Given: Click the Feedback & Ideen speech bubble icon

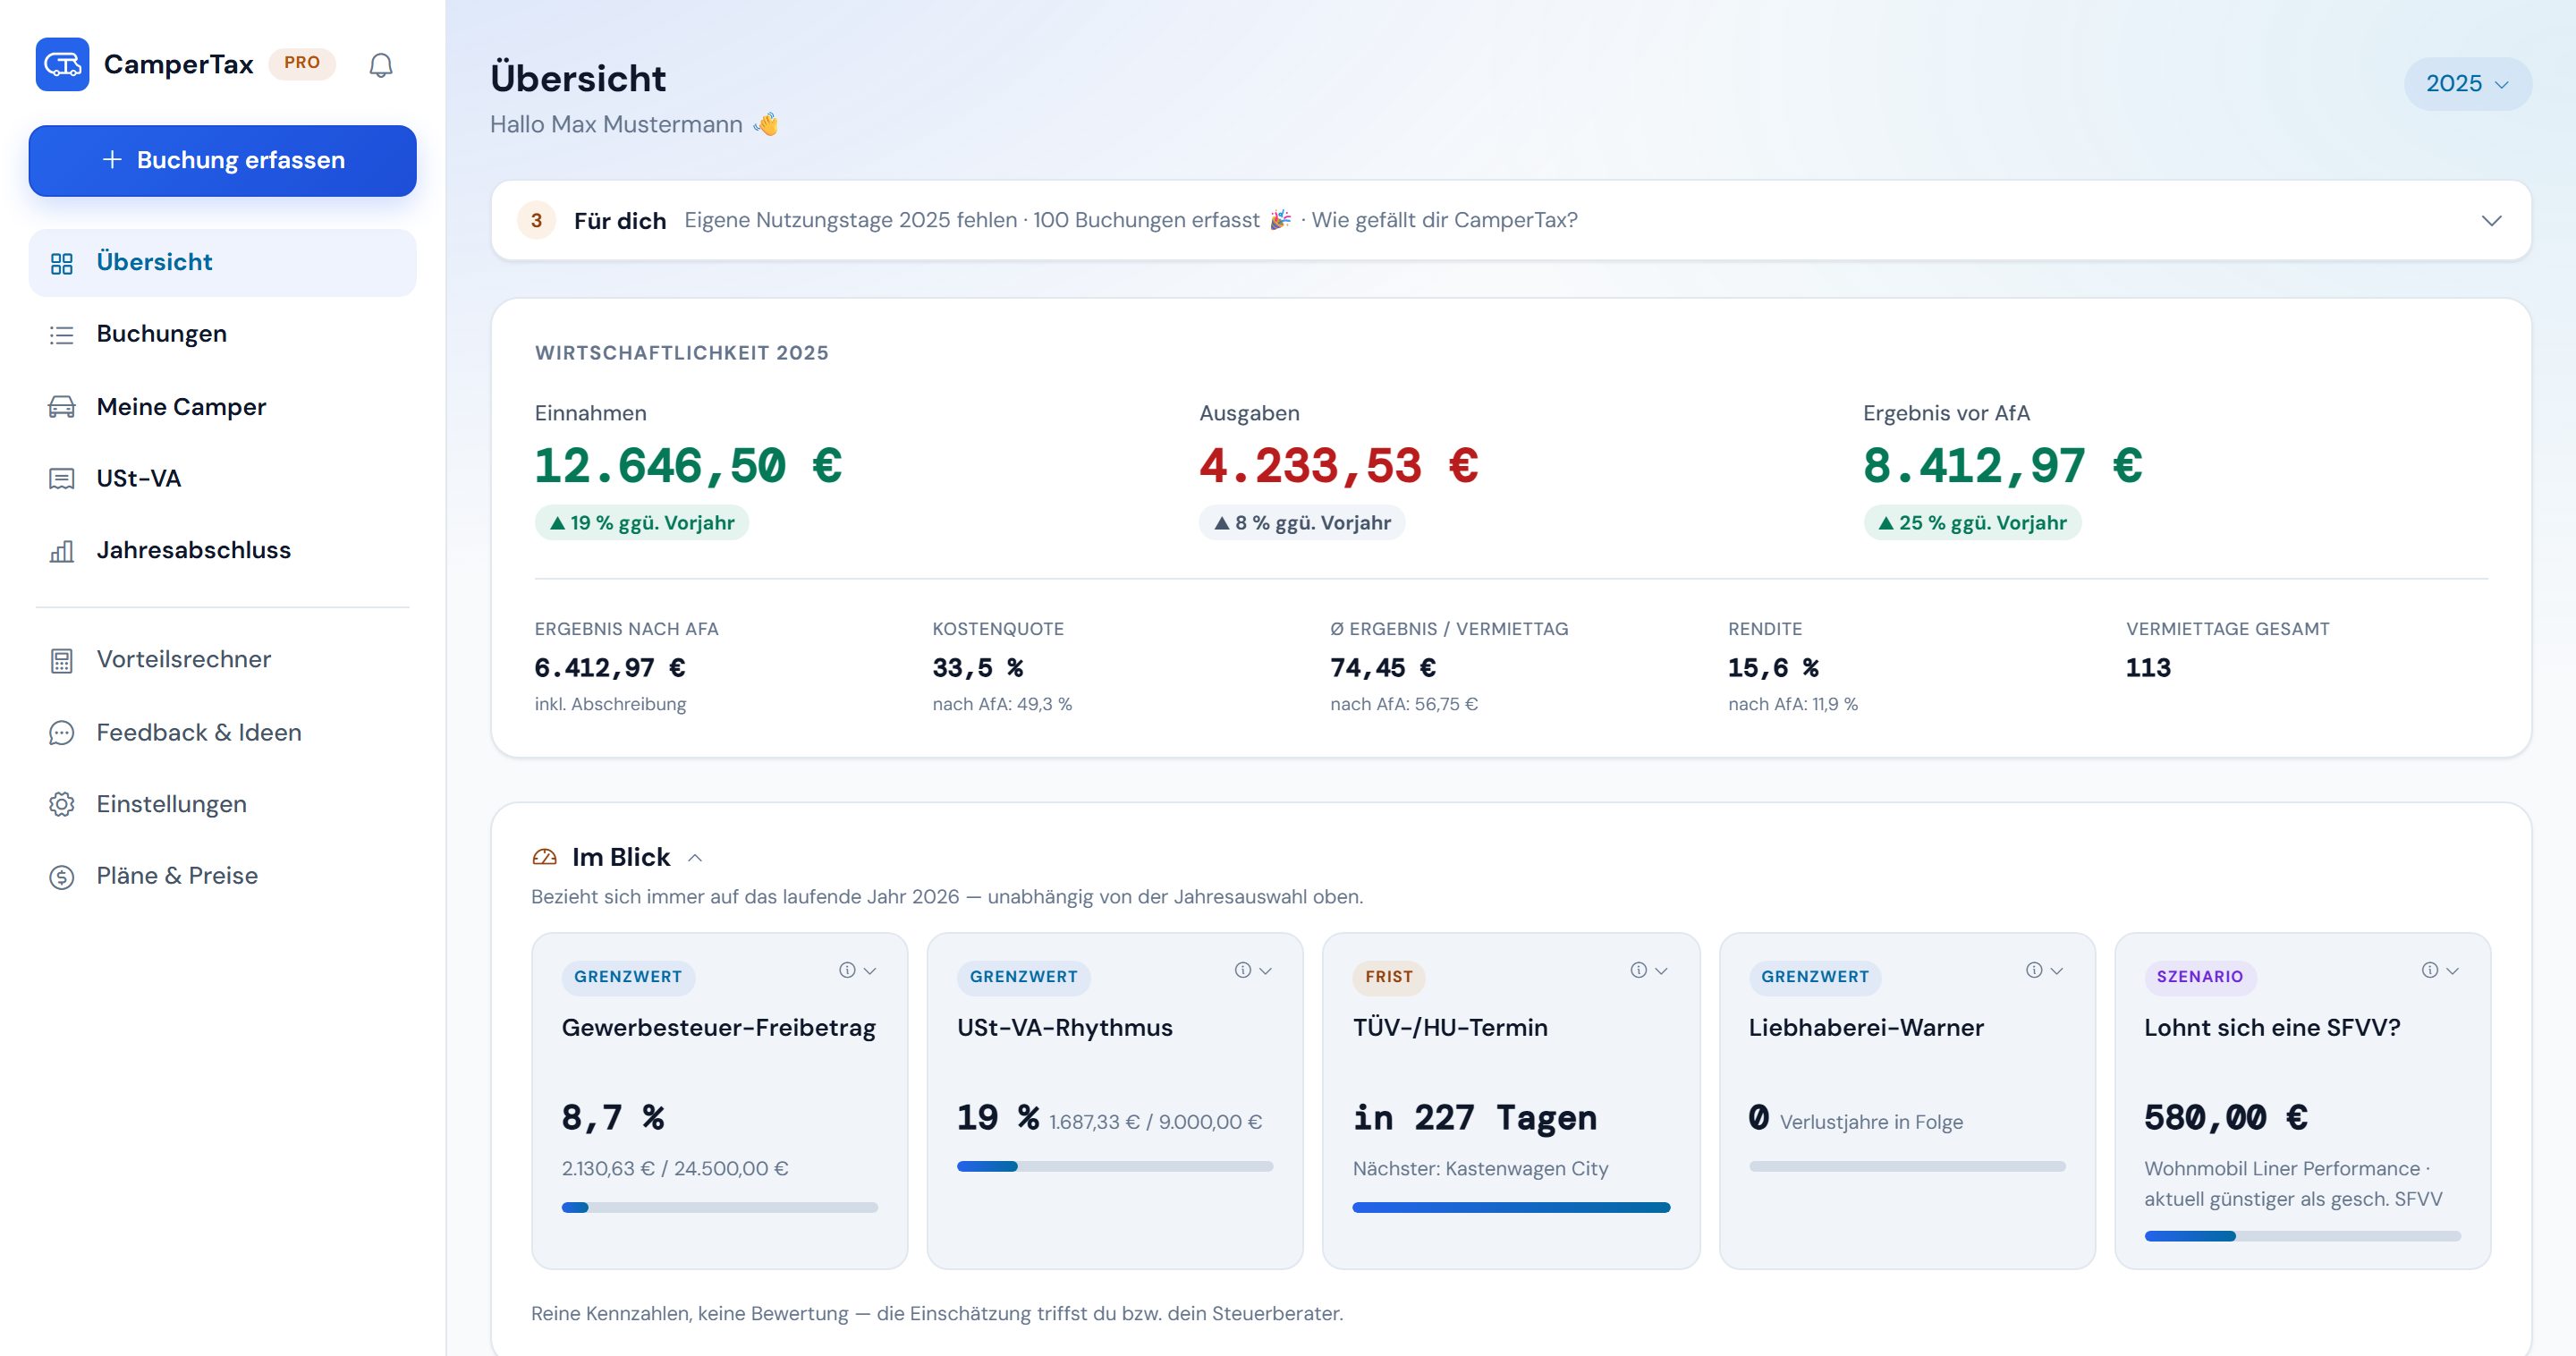Looking at the screenshot, I should (x=62, y=733).
